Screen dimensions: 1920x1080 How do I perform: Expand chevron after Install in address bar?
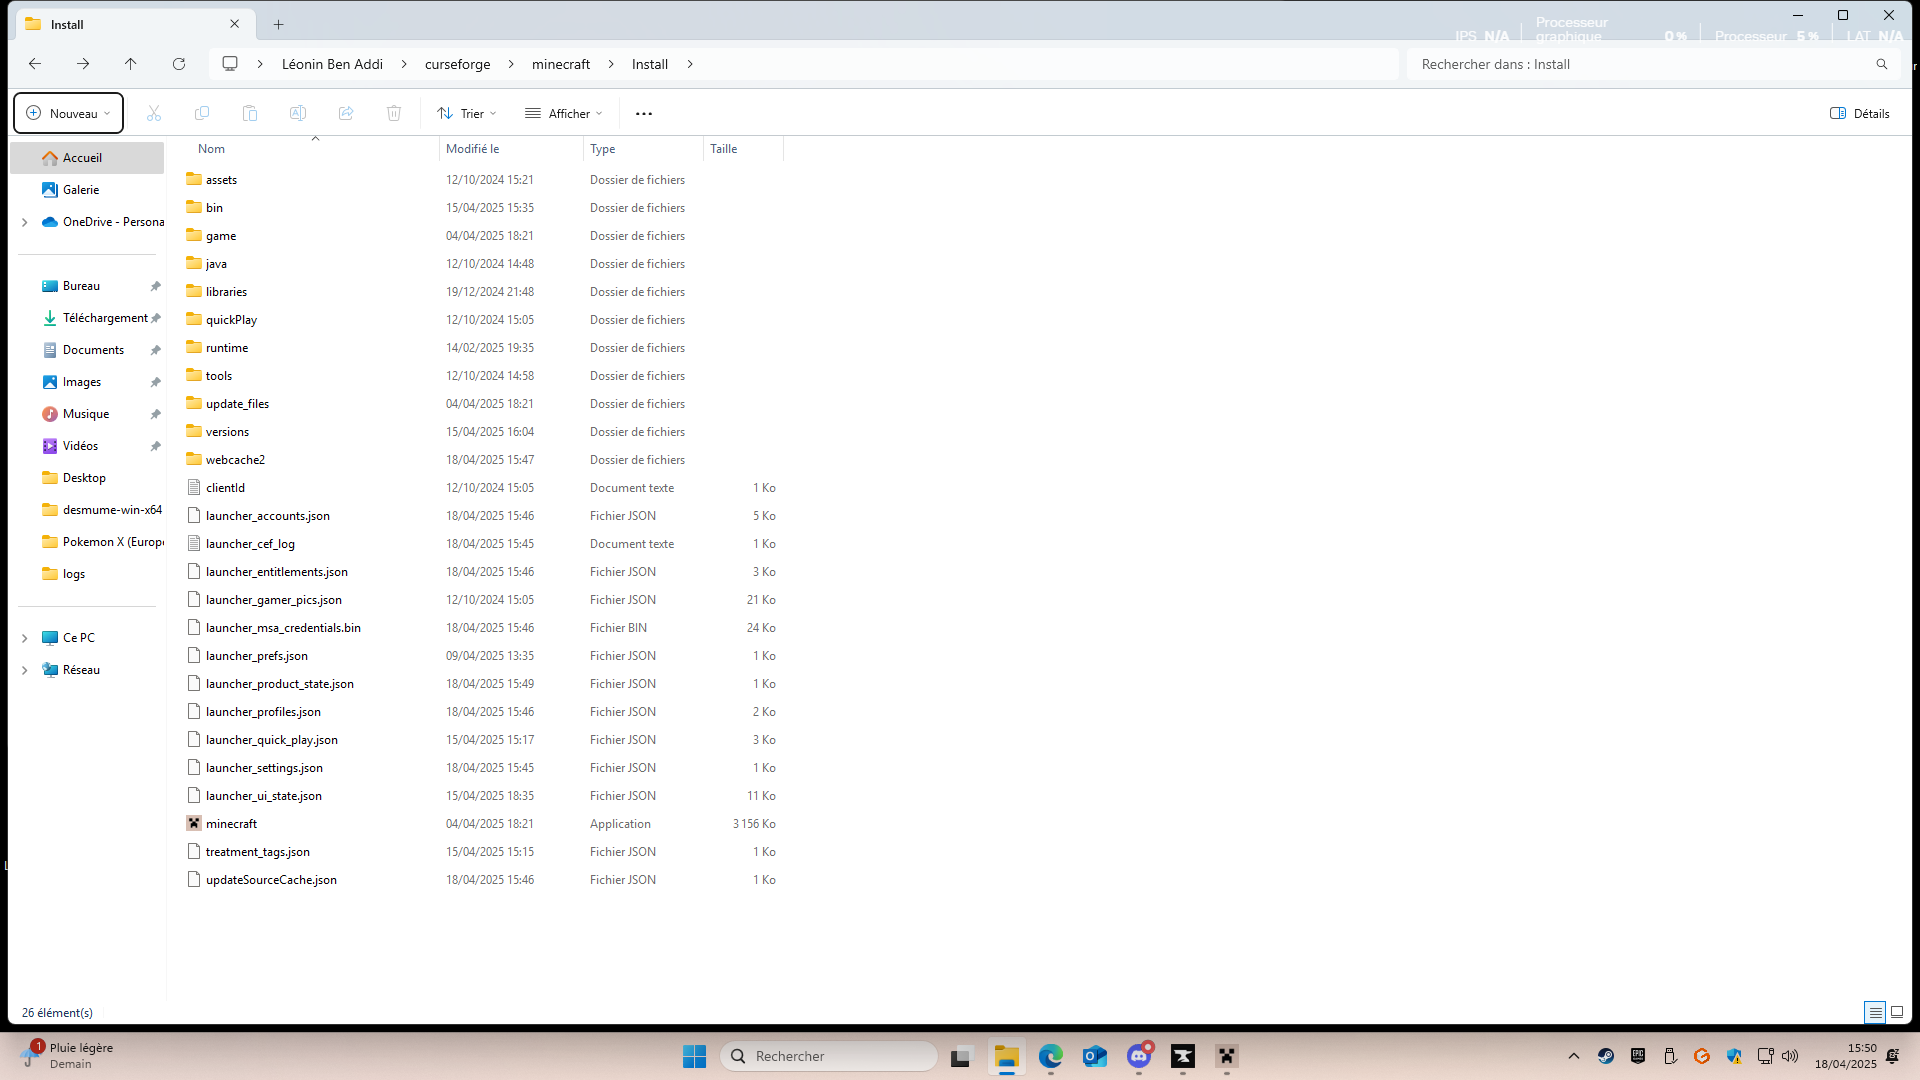point(690,64)
